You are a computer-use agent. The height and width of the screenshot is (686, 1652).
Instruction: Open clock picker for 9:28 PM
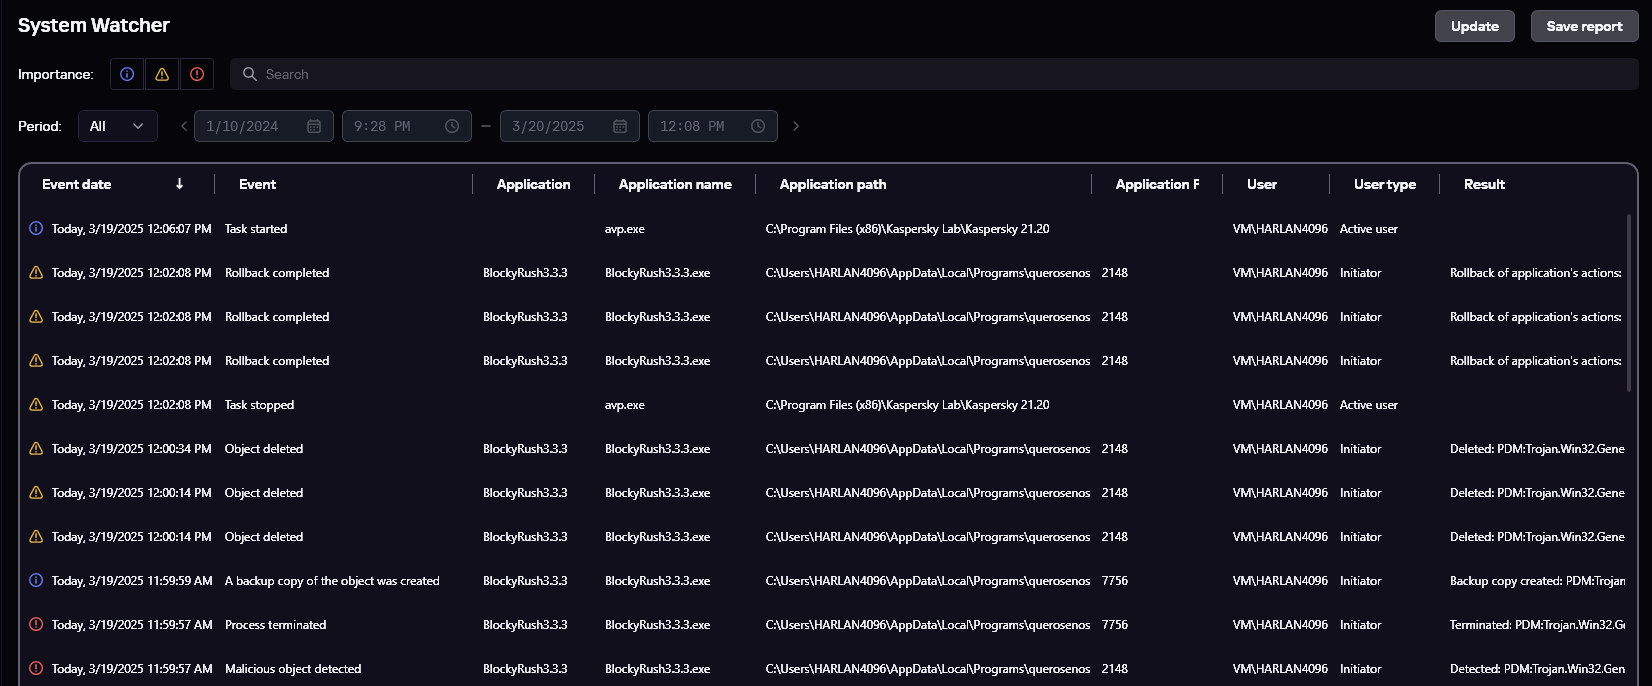point(452,126)
